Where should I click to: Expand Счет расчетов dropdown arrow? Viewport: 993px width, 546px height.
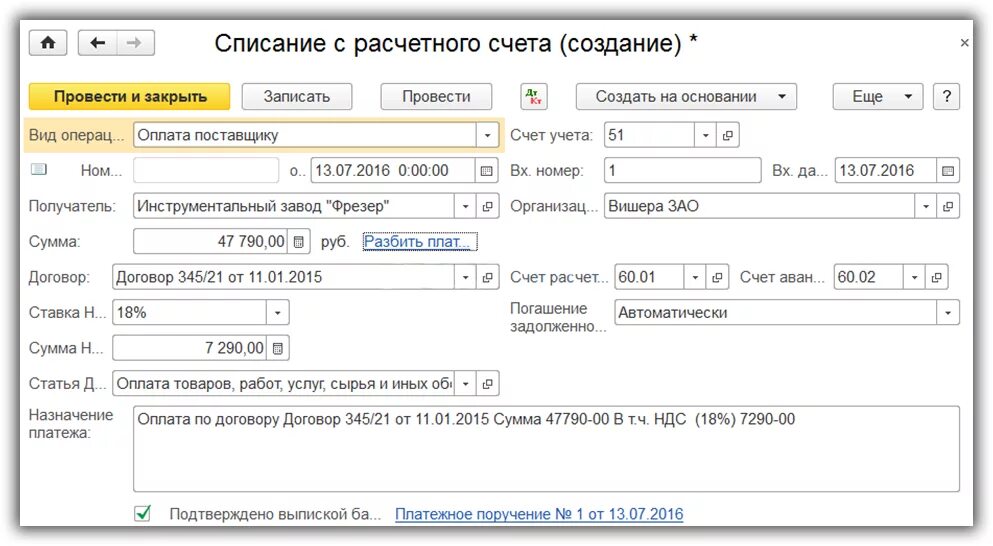[695, 277]
